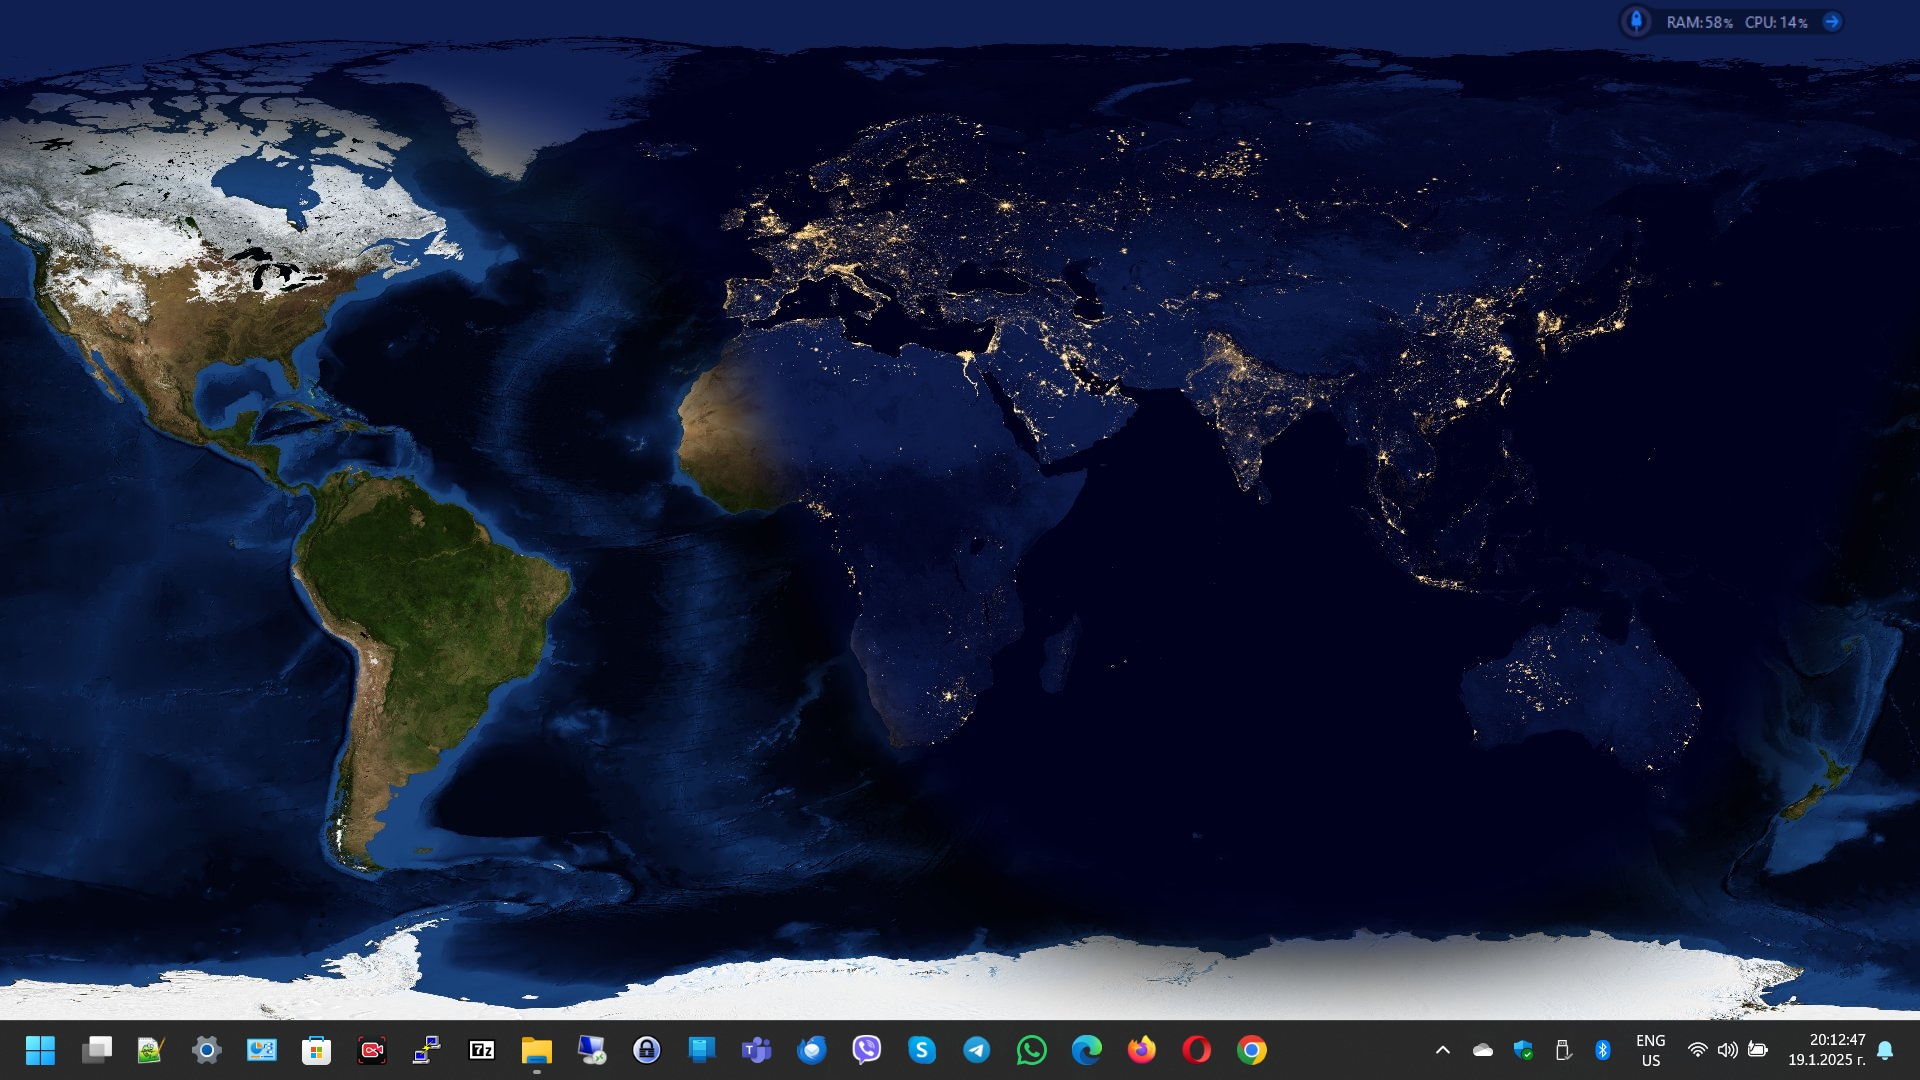The image size is (1920, 1080).
Task: Click RAM: 58% reading in widget
Action: point(1699,22)
